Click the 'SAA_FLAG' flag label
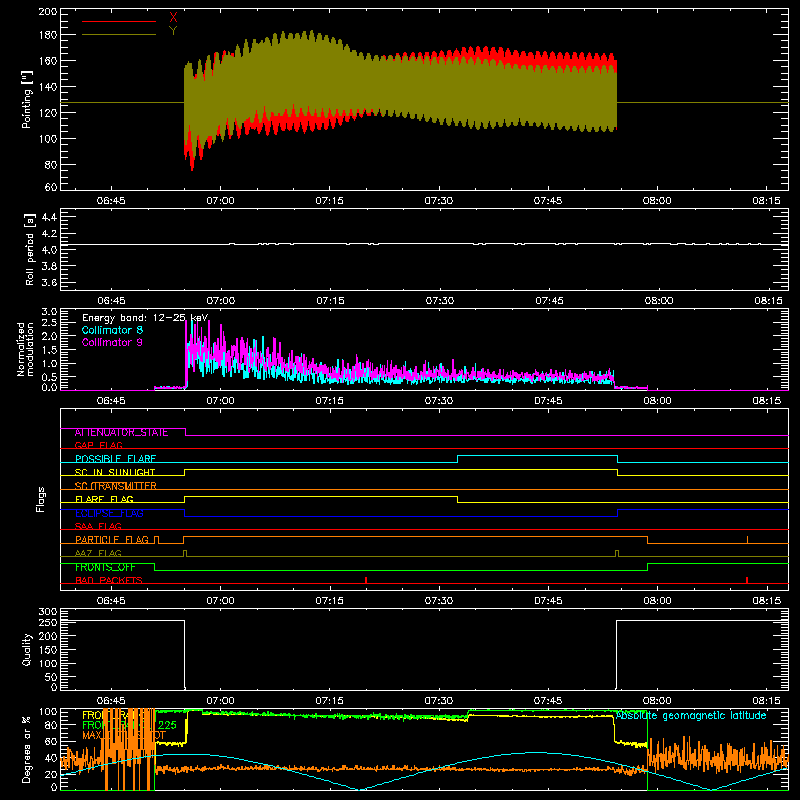The image size is (800, 800). point(98,526)
